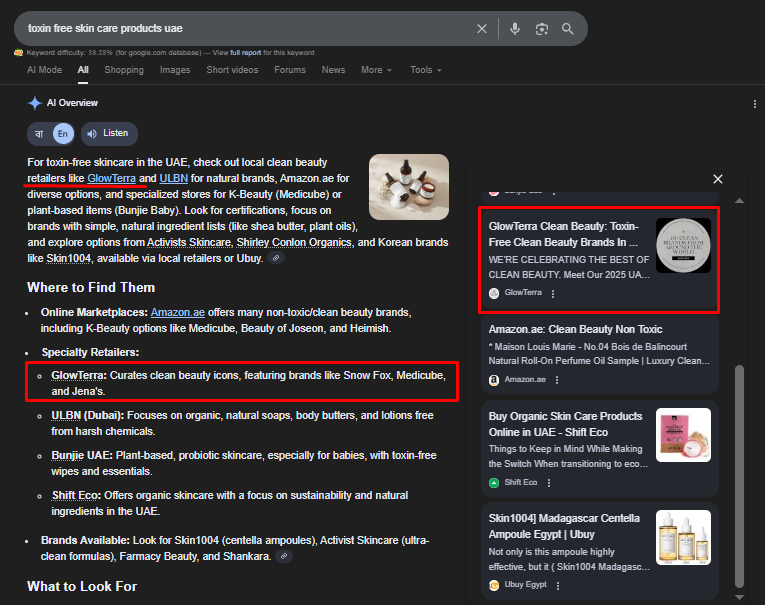Expand the More search filters dropdown
The image size is (765, 605).
[x=376, y=70]
